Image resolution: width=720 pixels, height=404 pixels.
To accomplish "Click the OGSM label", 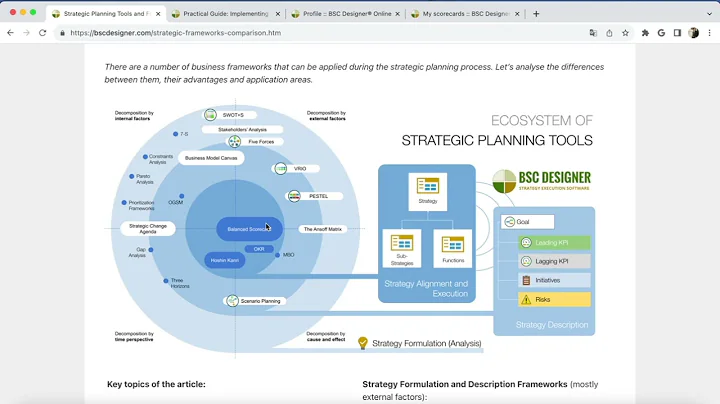I will (x=175, y=202).
